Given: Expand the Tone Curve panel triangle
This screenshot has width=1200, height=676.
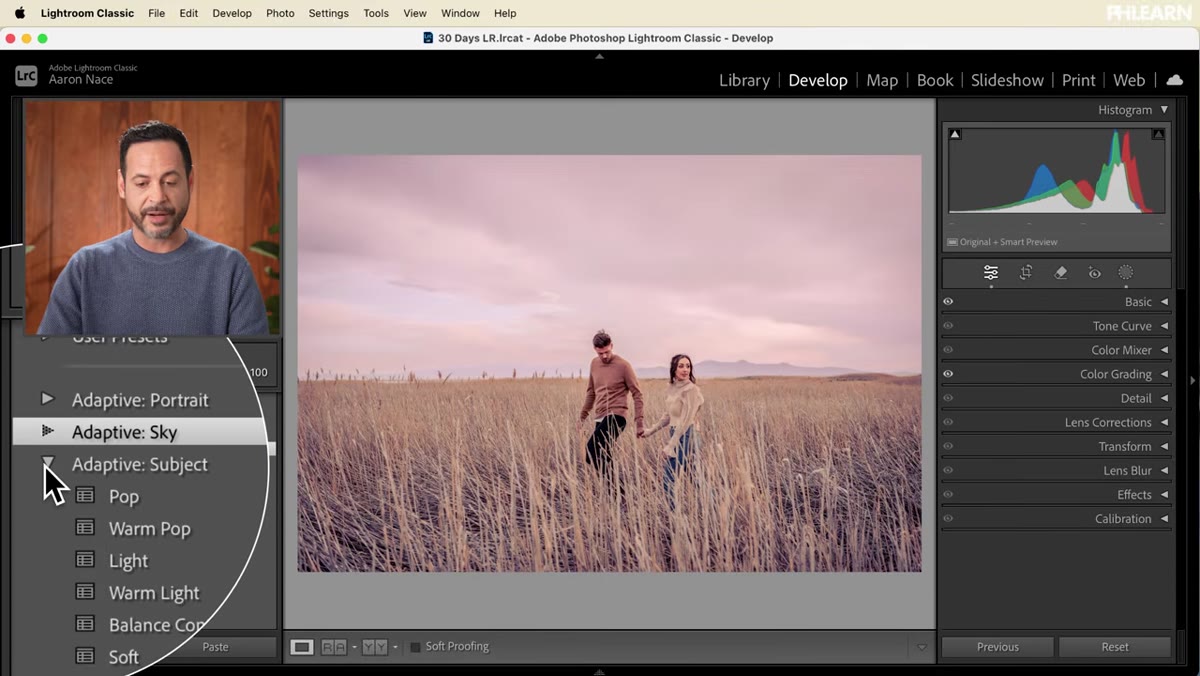Looking at the screenshot, I should point(1164,326).
